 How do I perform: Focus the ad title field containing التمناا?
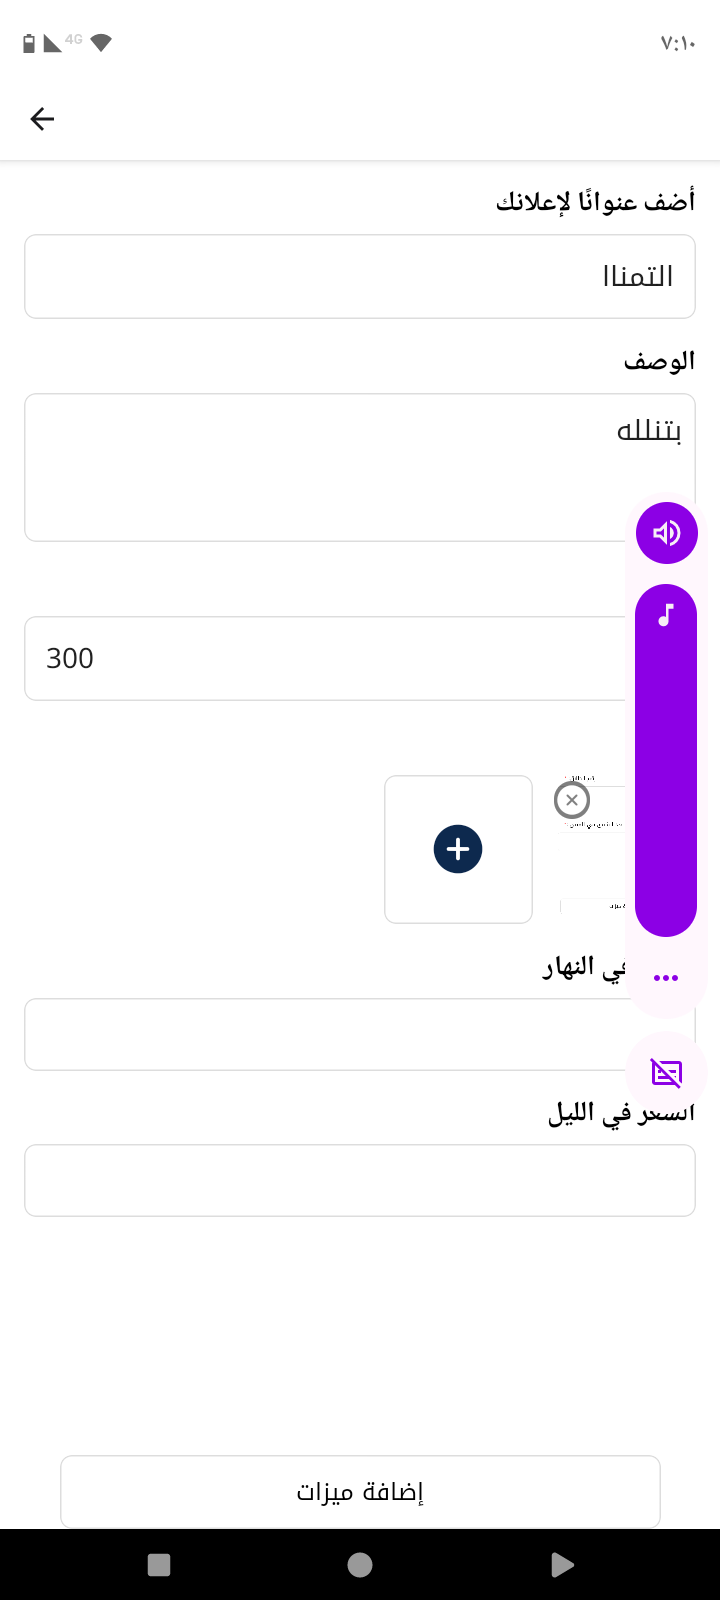coord(360,276)
